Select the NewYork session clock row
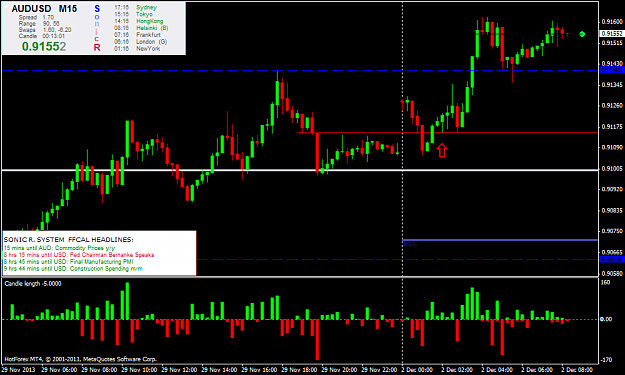 pos(137,48)
